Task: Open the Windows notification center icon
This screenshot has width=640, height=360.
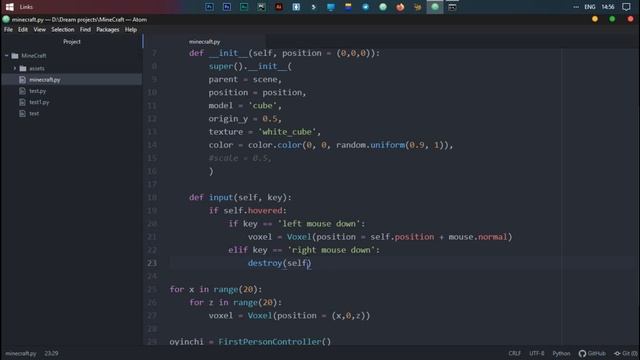Action: [626, 7]
